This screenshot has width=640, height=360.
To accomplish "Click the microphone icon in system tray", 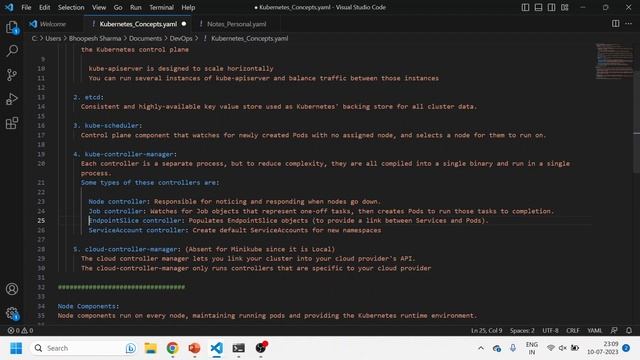I will 513,348.
